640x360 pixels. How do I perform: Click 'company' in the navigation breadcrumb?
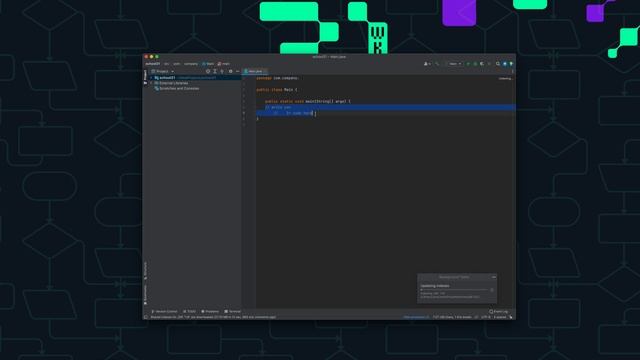point(191,64)
